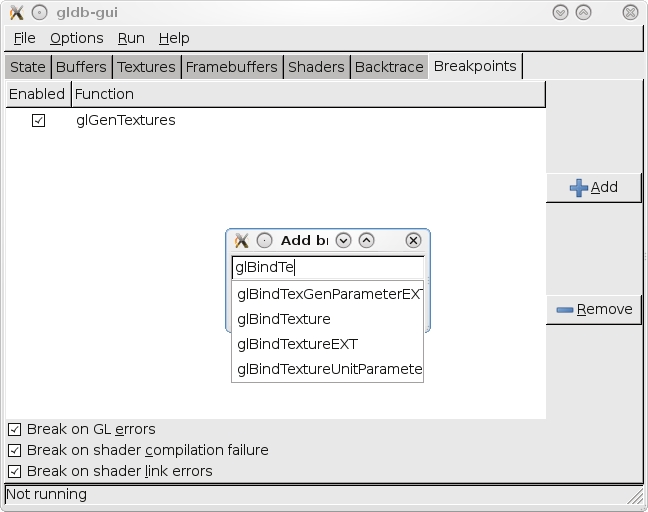Viewport: 648px width, 512px height.
Task: Select glBindTextureEXT suggestion
Action: tap(297, 344)
